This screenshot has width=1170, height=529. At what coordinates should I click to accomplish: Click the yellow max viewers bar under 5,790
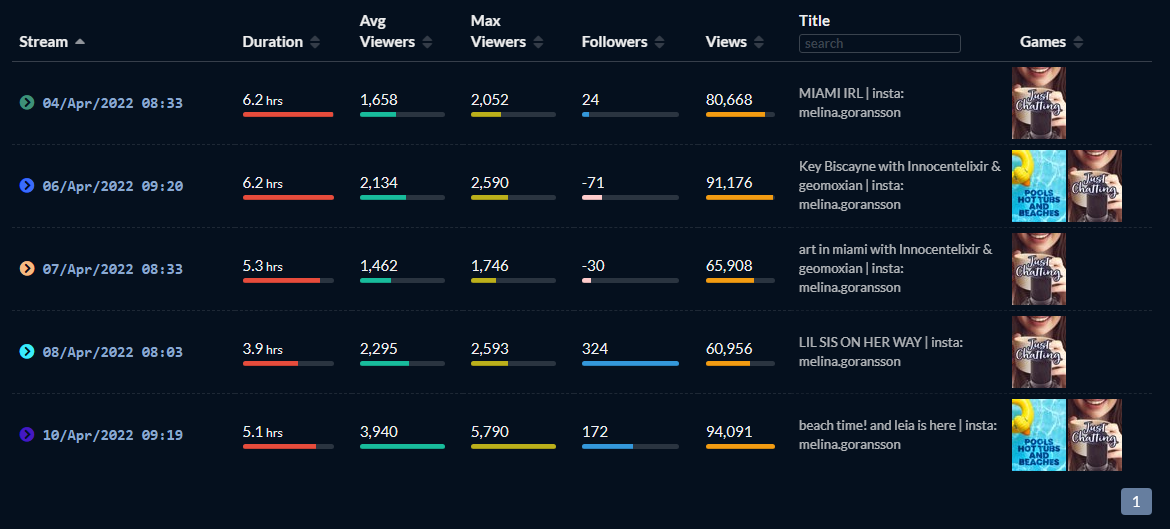pos(513,446)
